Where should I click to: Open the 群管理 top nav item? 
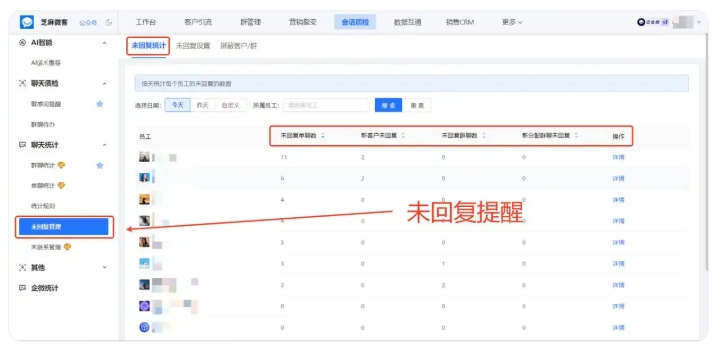click(250, 22)
